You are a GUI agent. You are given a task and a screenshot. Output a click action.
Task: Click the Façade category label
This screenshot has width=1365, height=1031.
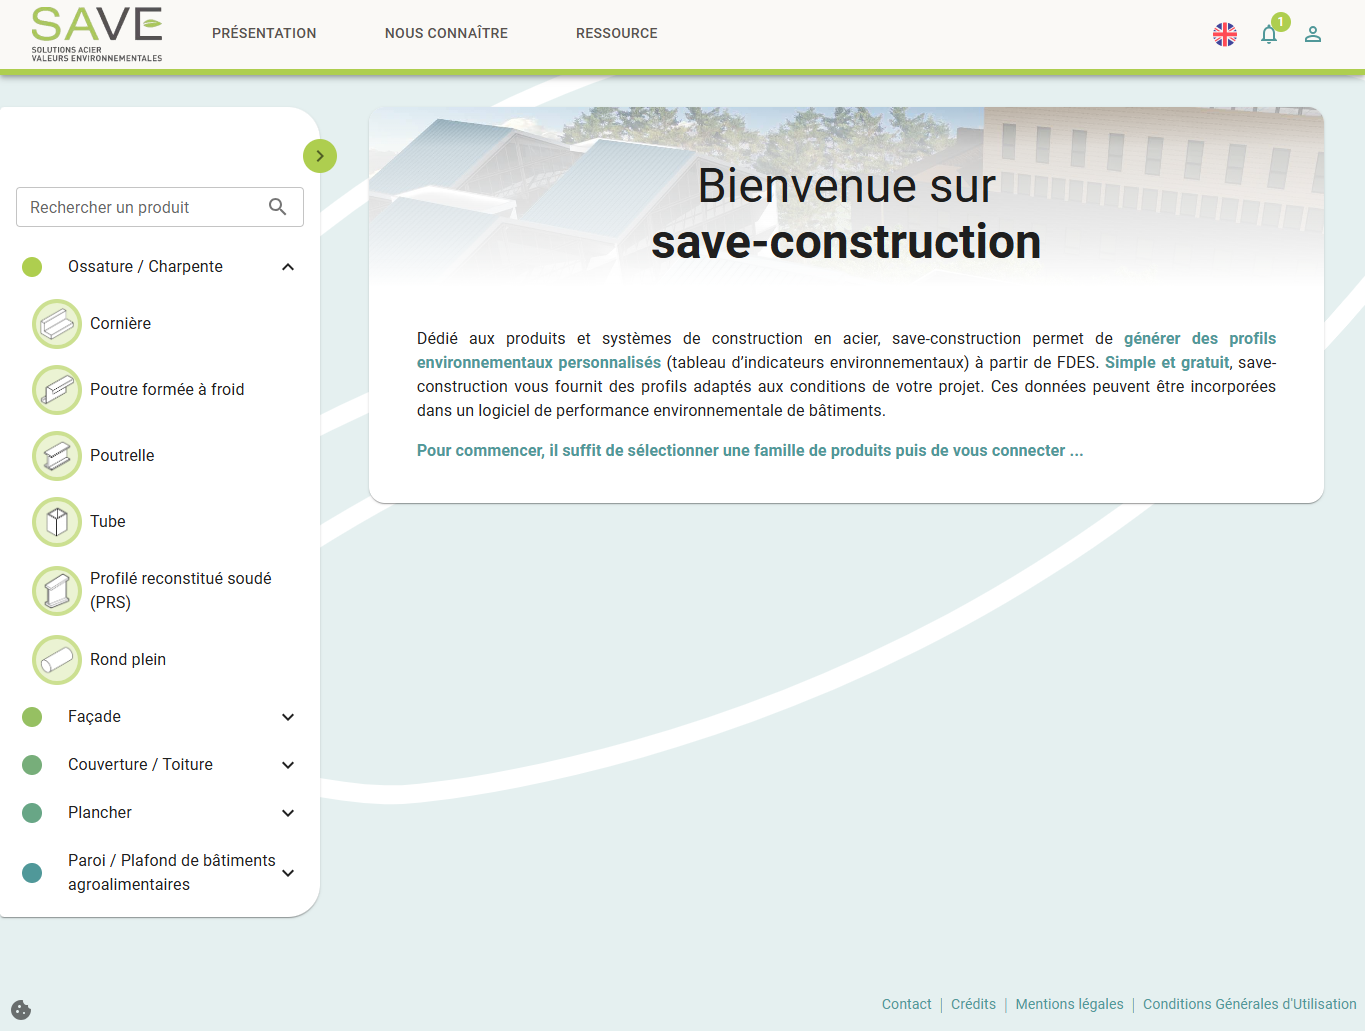coord(94,717)
